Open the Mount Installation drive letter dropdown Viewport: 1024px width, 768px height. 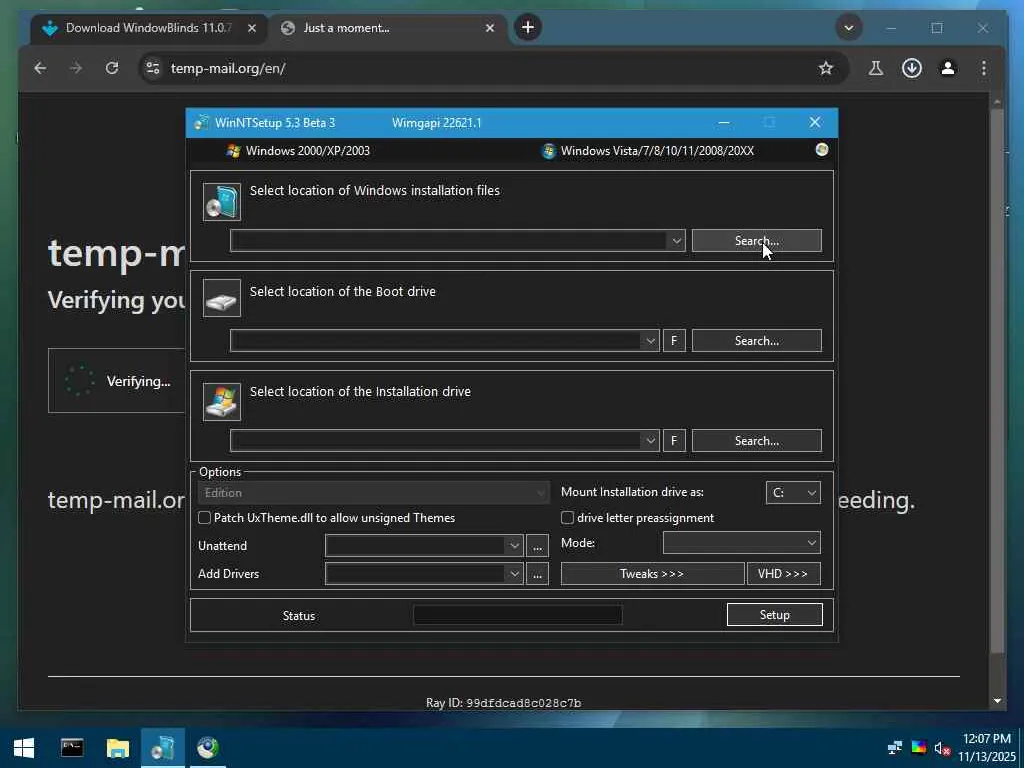793,492
